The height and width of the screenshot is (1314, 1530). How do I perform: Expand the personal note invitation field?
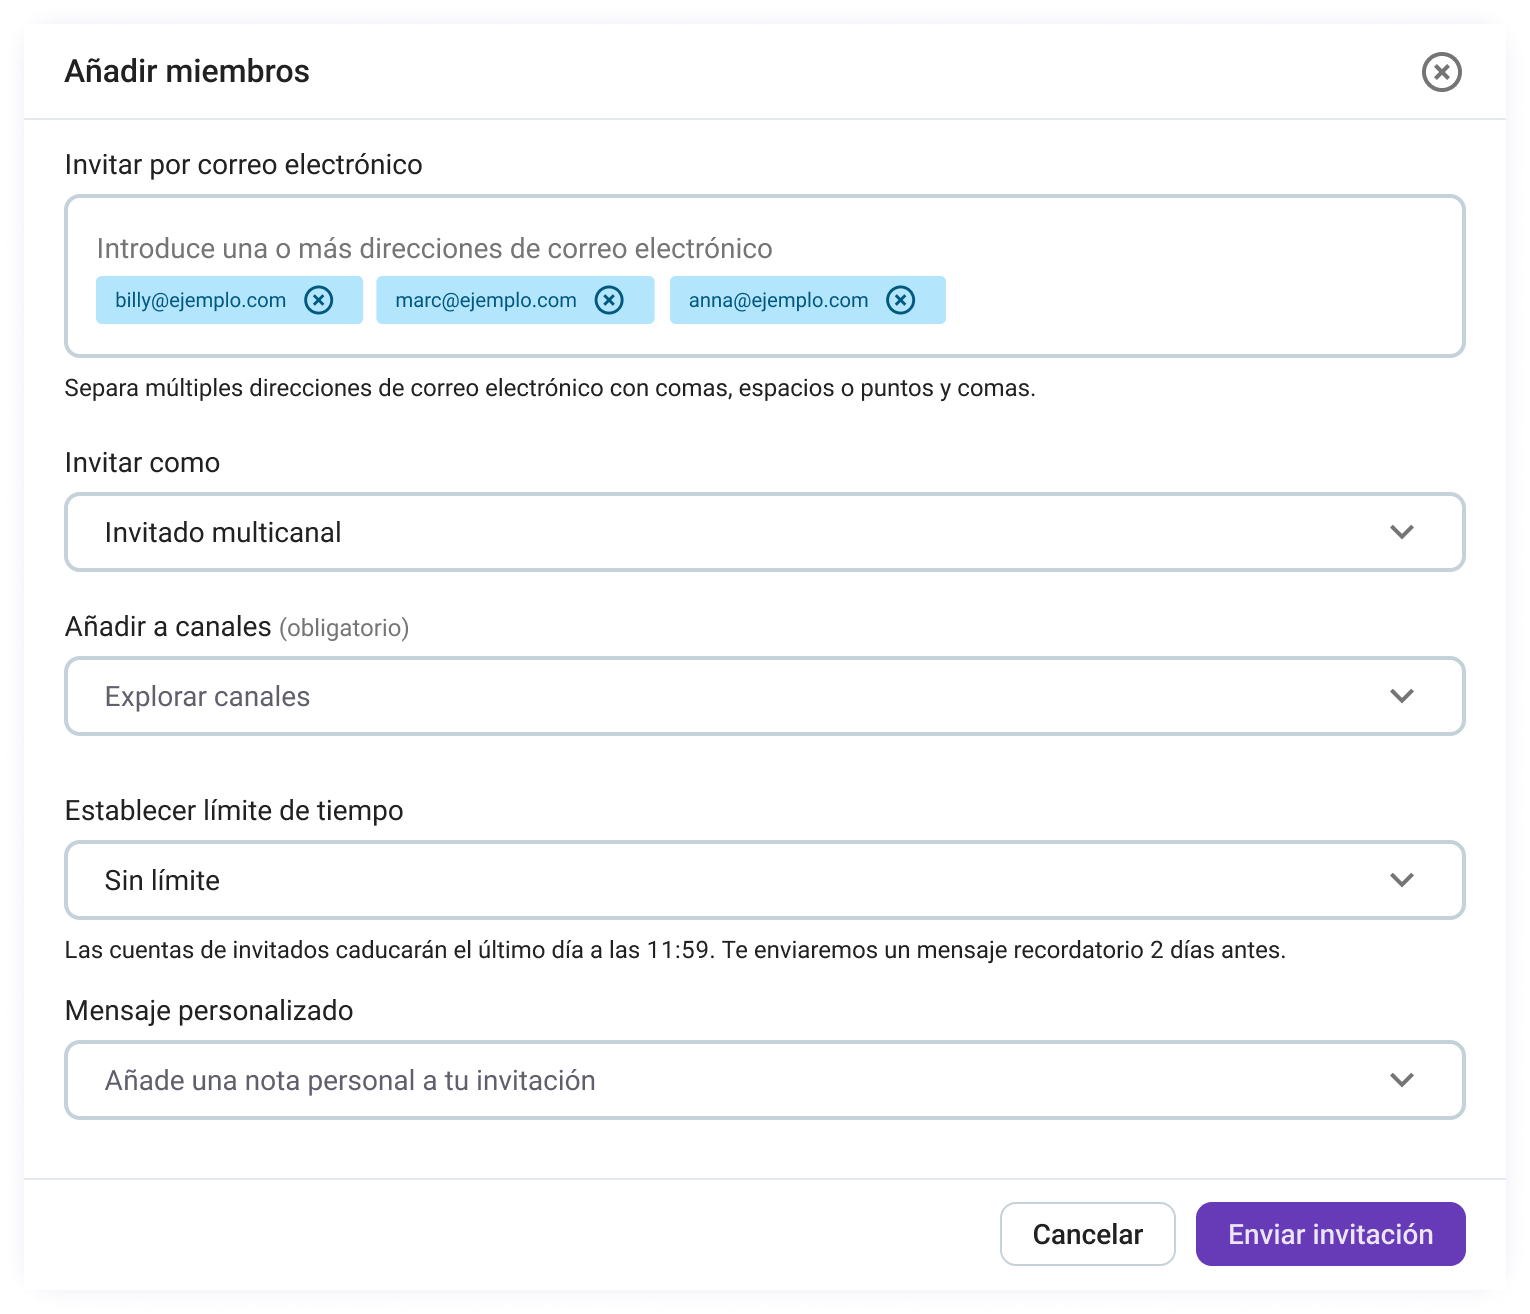click(x=700, y=1080)
